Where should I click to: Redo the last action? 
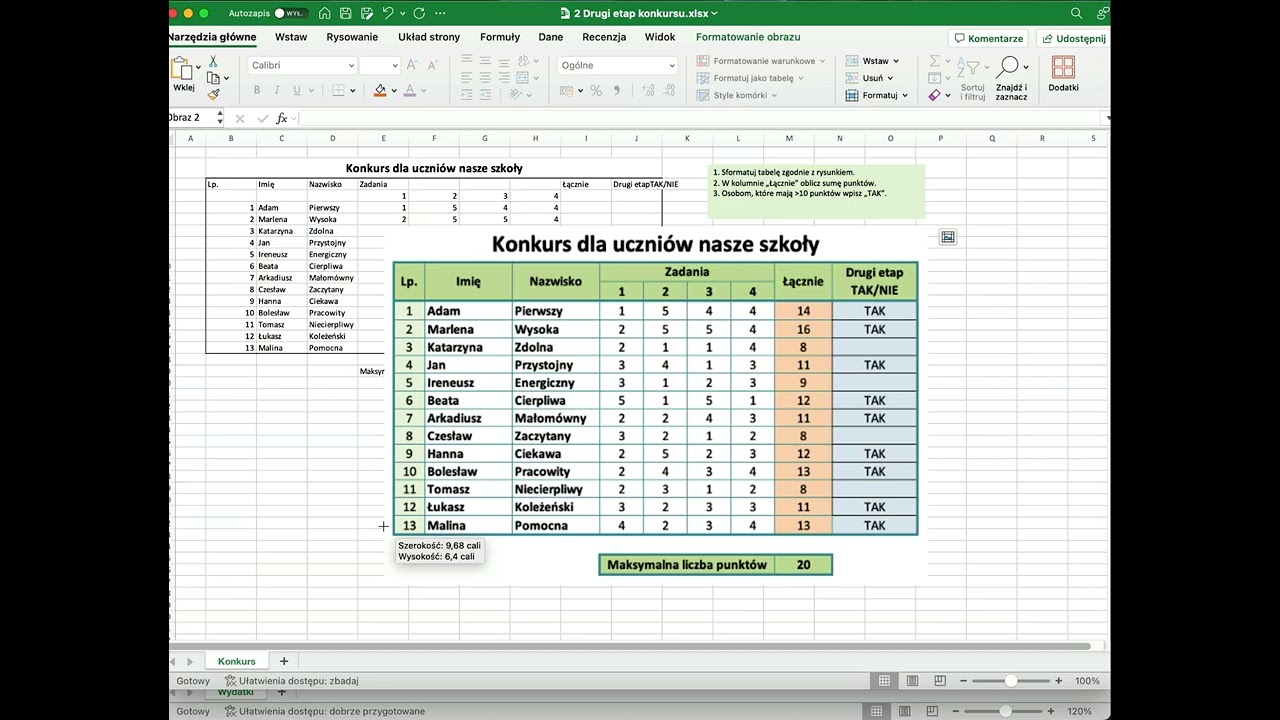pyautogui.click(x=419, y=13)
